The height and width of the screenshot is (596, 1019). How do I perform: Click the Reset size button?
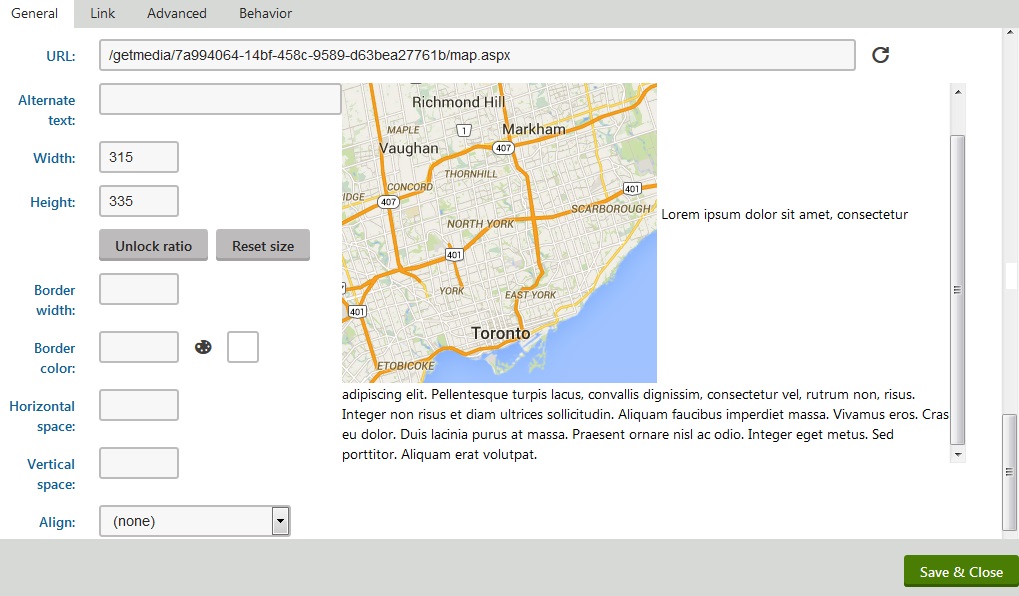tap(263, 246)
